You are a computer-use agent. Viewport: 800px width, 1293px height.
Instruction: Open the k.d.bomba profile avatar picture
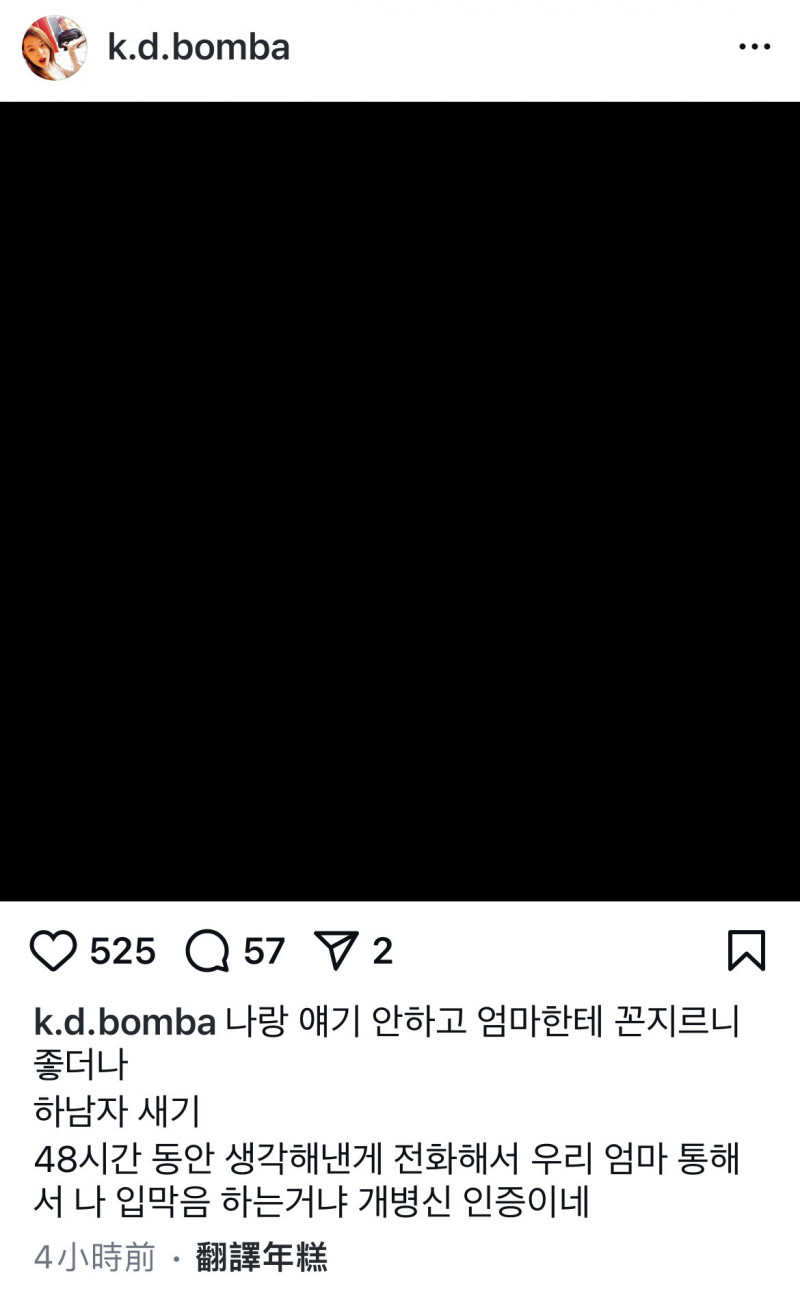(x=54, y=48)
